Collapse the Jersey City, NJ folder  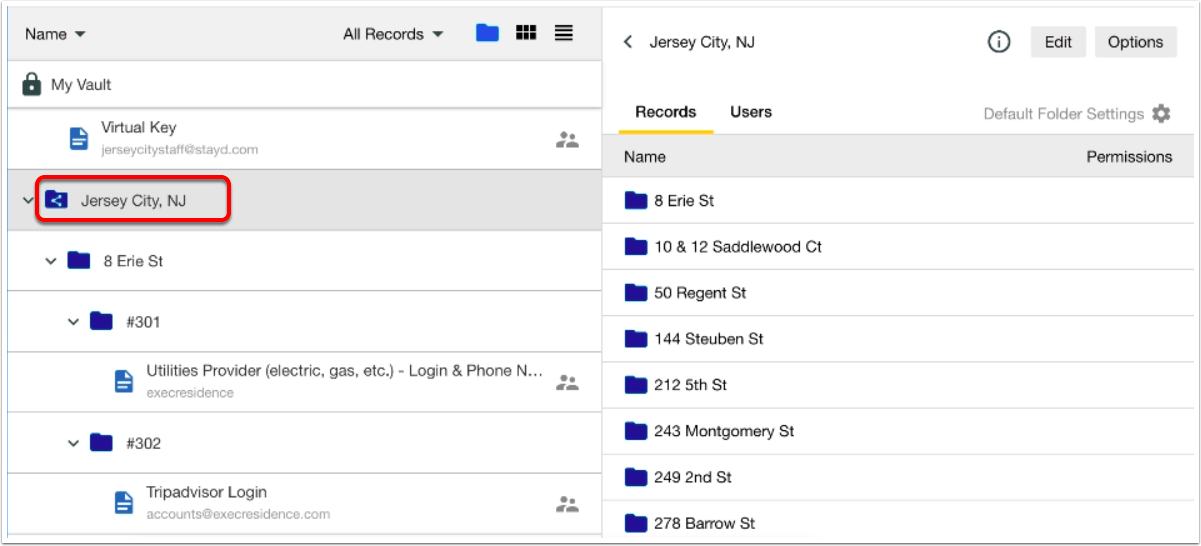pos(27,201)
